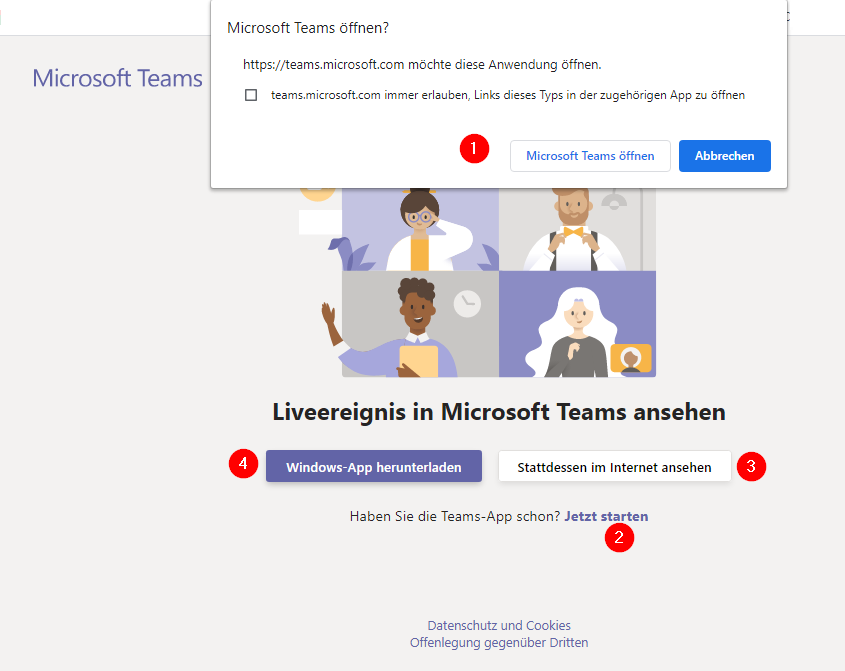
Task: Select the woman with glasses tile
Action: pos(420,229)
